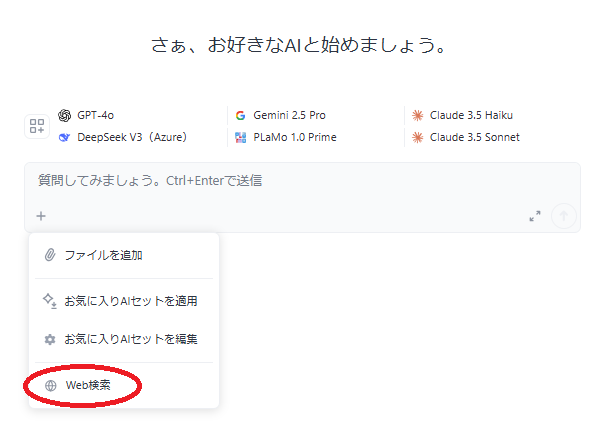Click the Claude icon beside 3.5 Sonnet
This screenshot has width=603, height=445.
click(417, 137)
